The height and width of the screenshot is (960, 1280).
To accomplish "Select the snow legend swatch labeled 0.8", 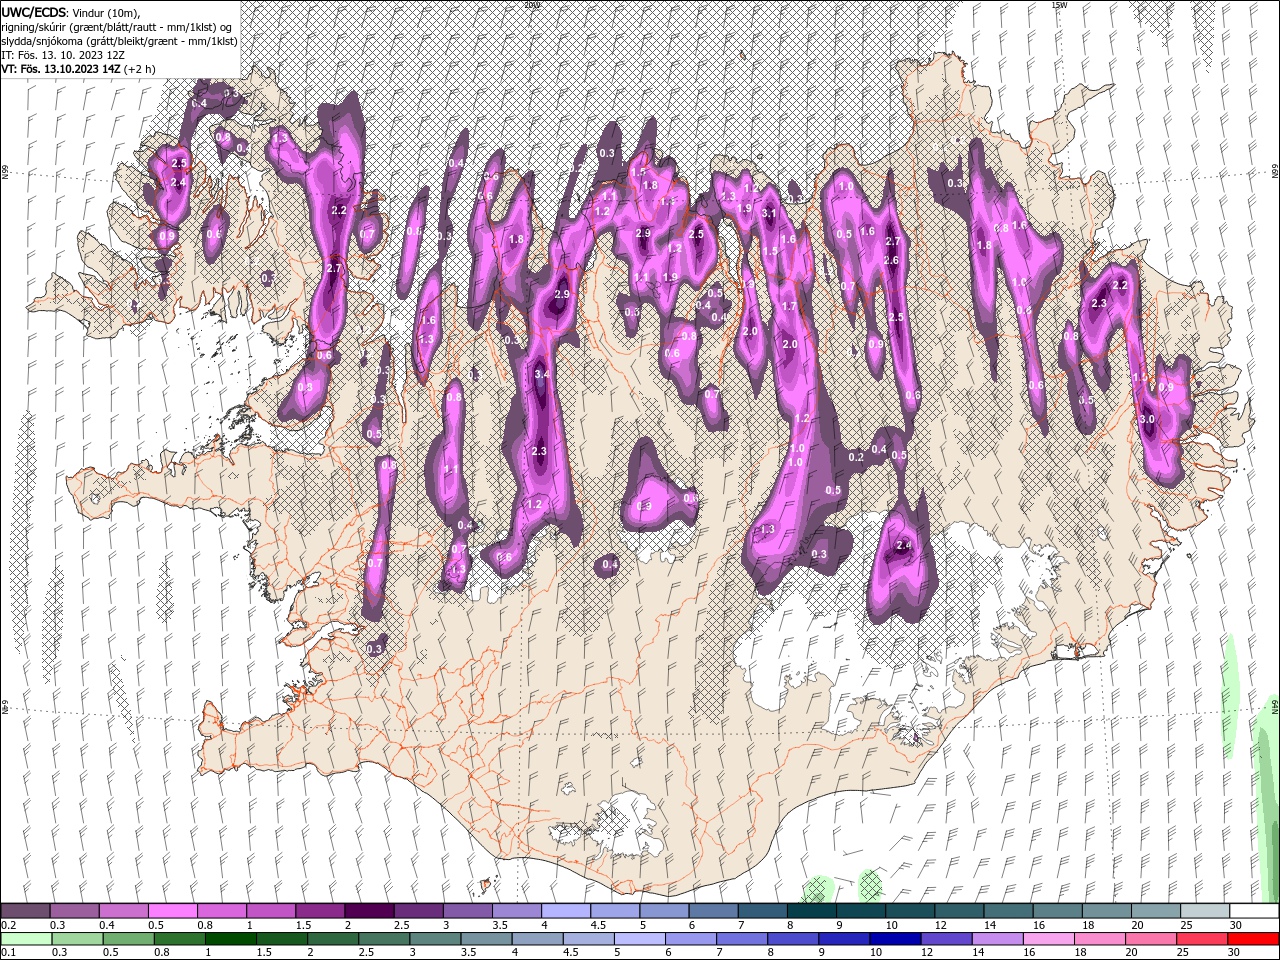I will (x=221, y=911).
